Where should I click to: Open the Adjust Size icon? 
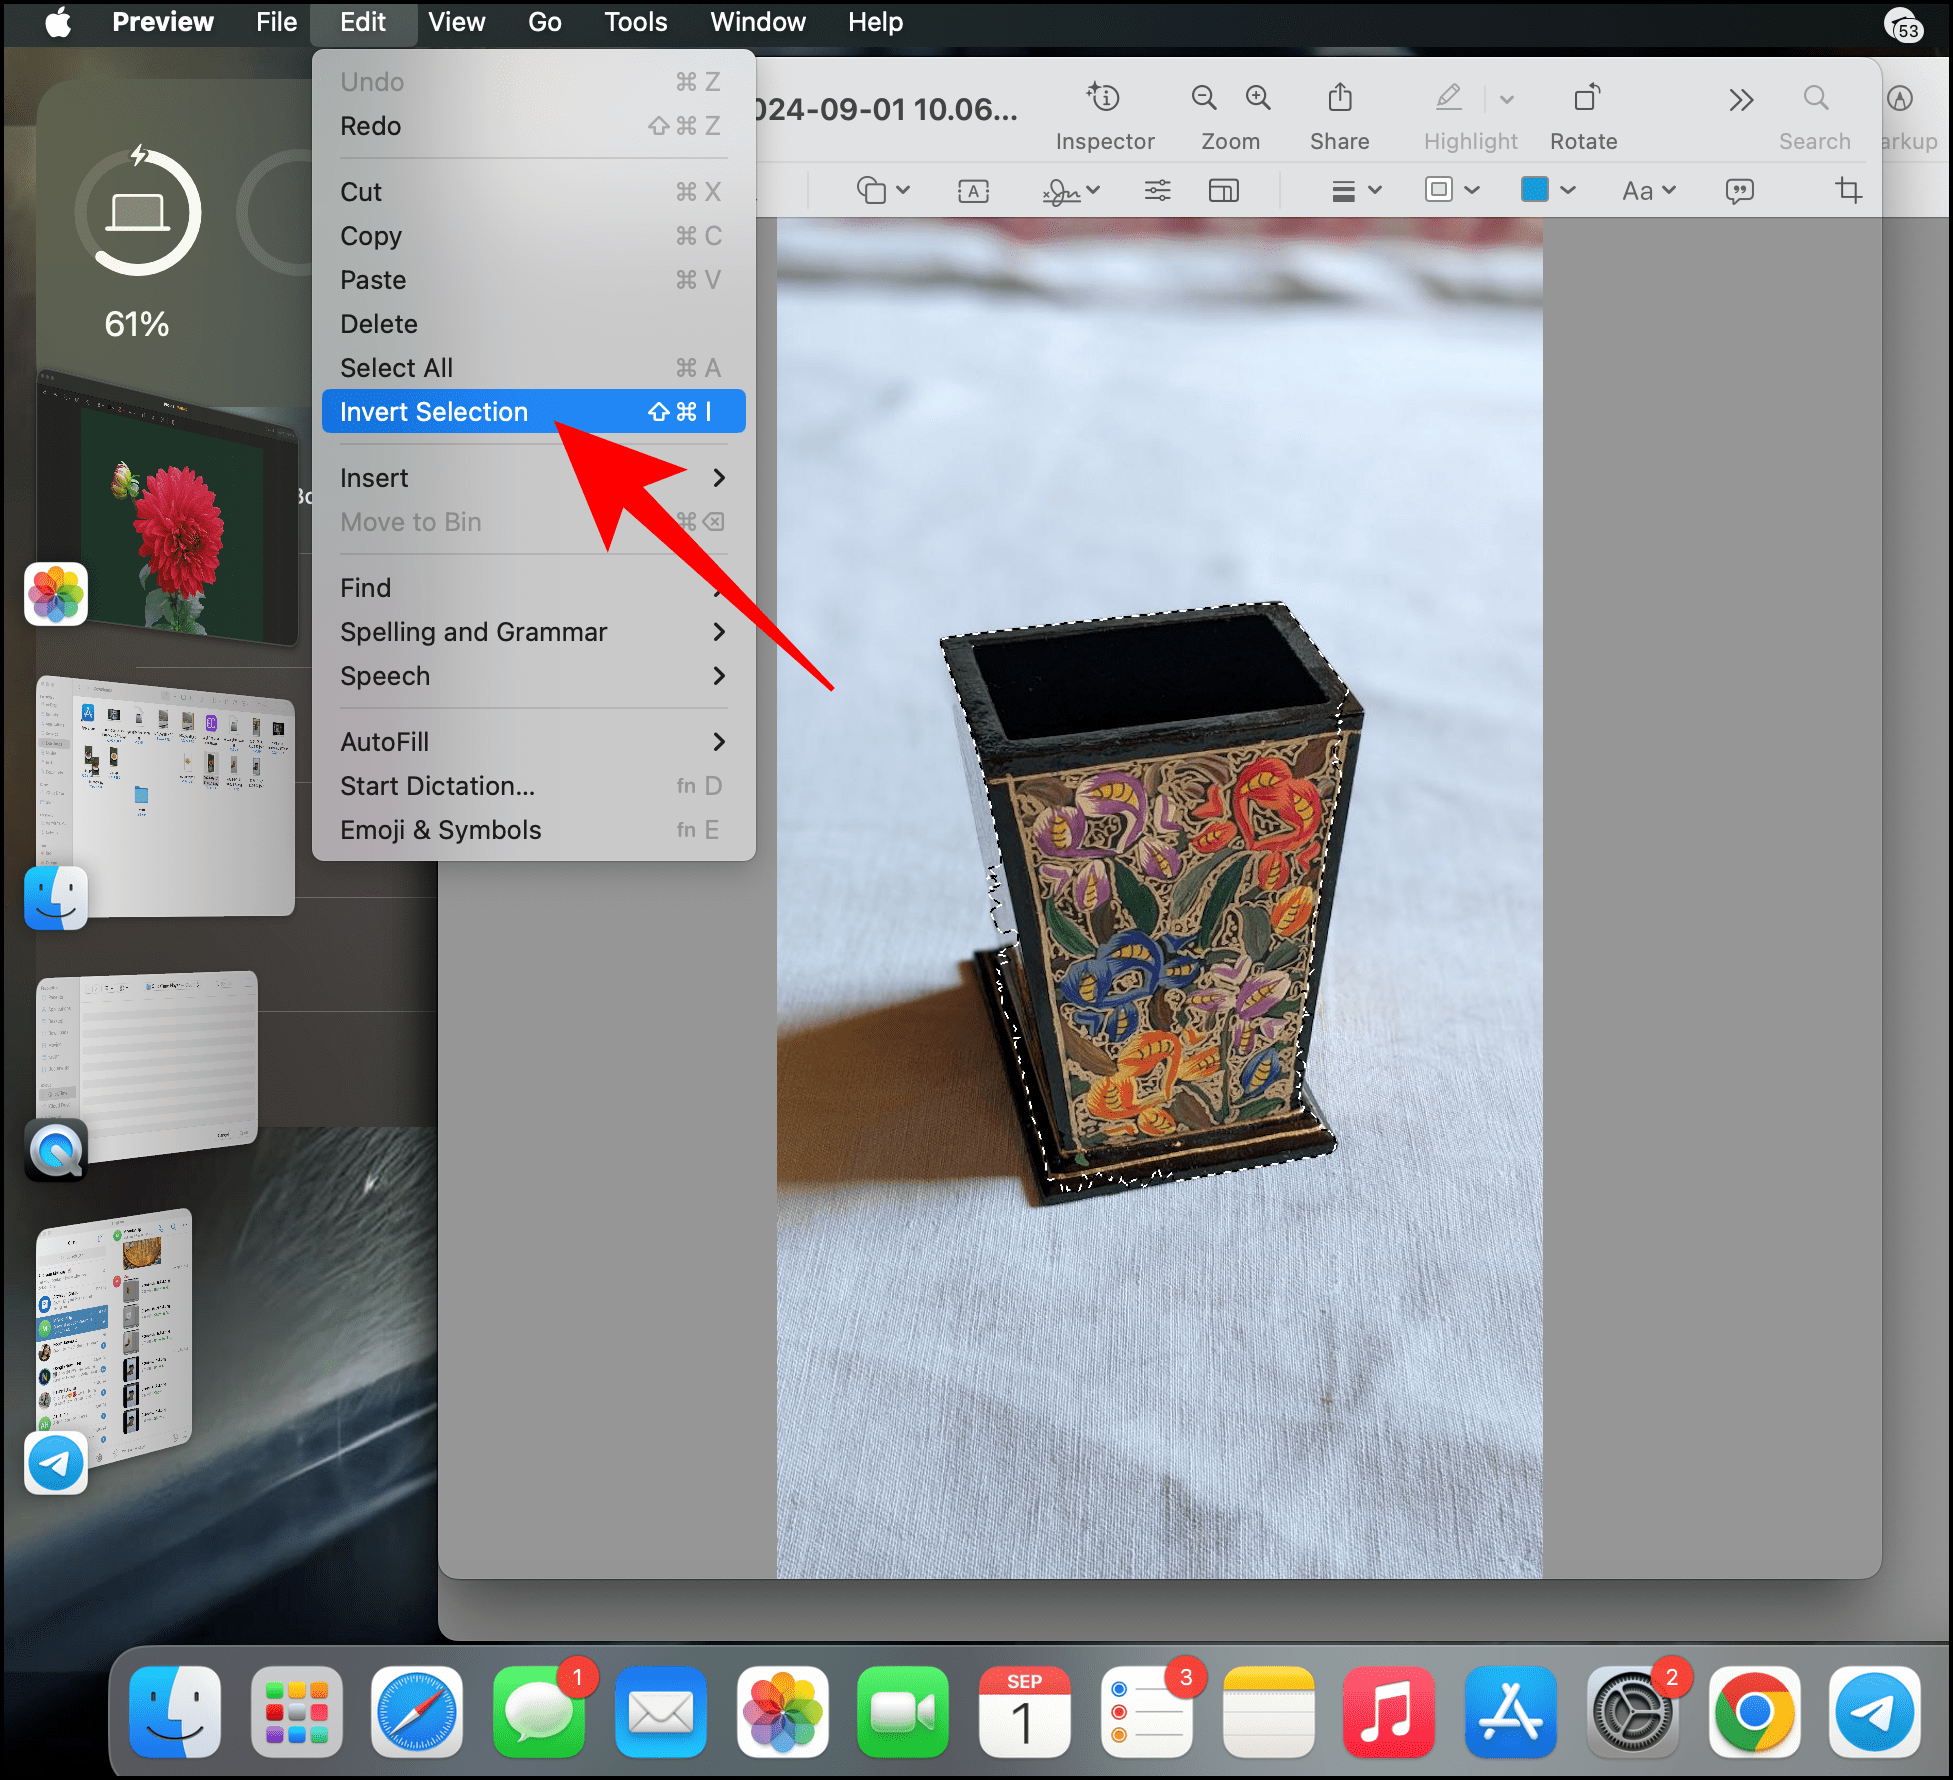point(1223,190)
